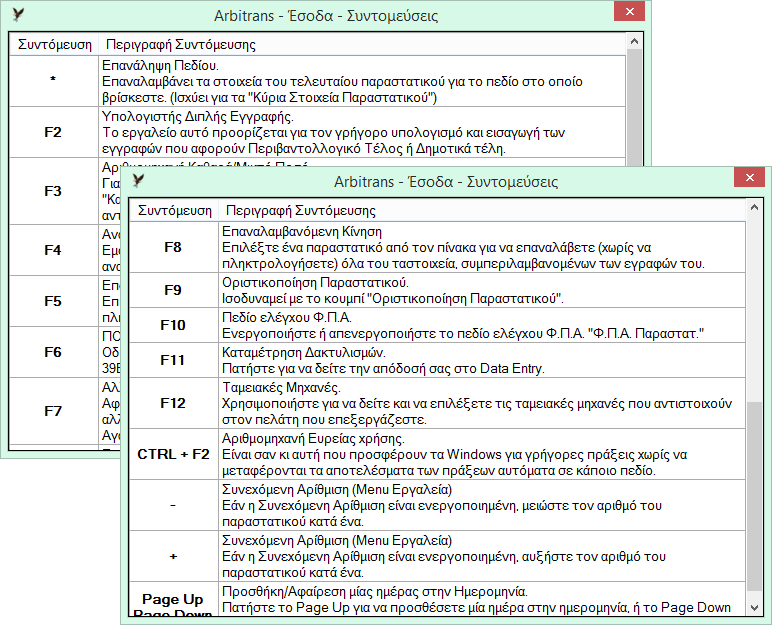
Task: Select the Page Up shortcut cell
Action: coord(174,599)
